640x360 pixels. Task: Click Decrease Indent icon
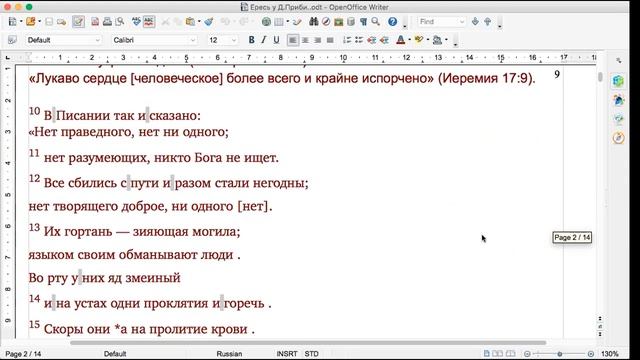click(371, 40)
